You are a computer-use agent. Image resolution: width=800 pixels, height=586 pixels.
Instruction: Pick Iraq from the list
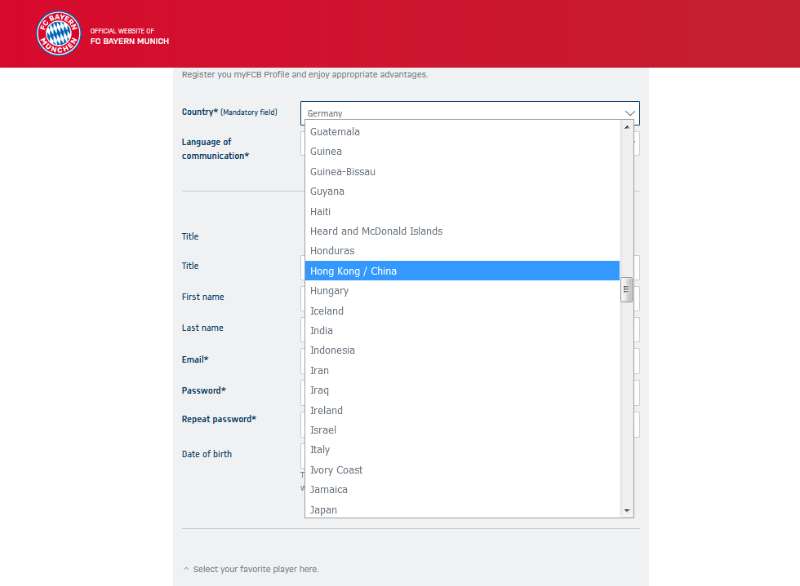(x=462, y=390)
